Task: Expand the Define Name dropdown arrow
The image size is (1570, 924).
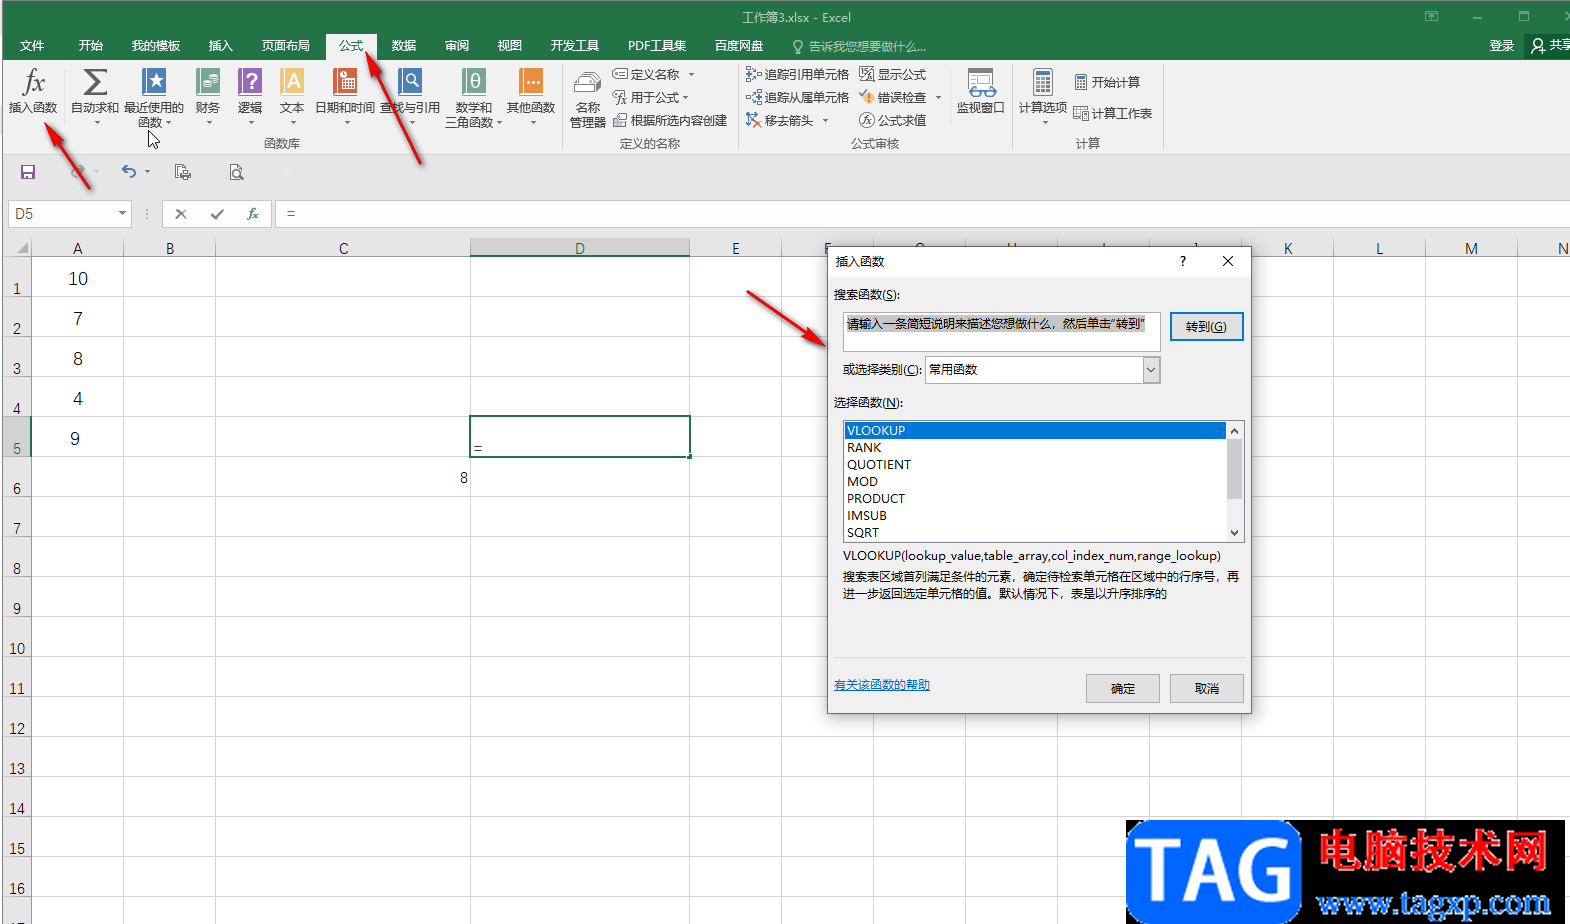Action: coord(691,74)
